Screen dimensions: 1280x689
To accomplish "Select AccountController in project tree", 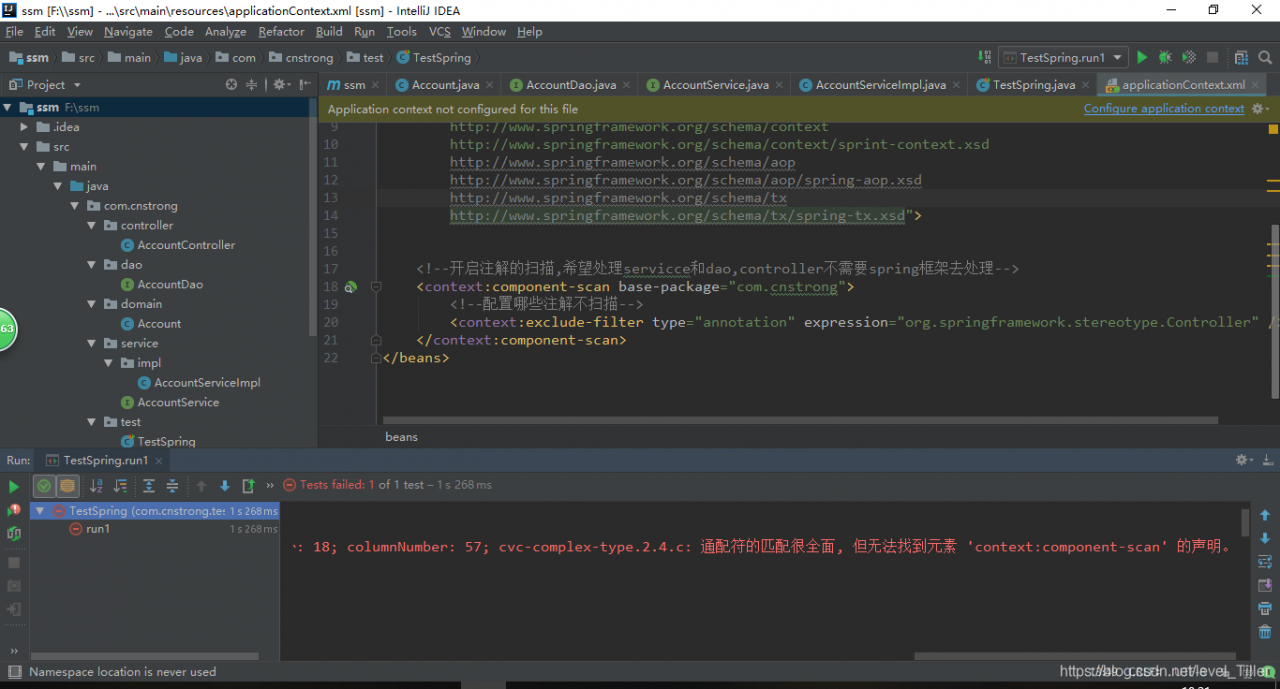I will [x=186, y=245].
